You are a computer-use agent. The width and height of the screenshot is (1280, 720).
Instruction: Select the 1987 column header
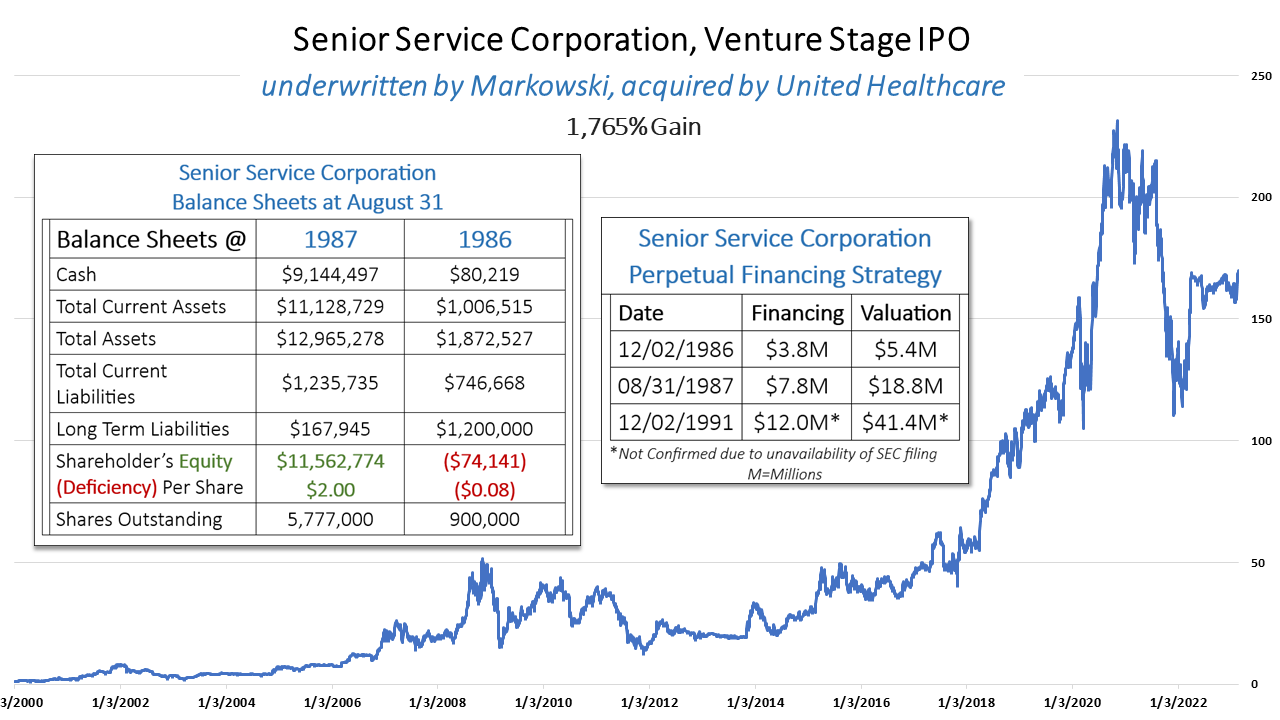pos(330,240)
